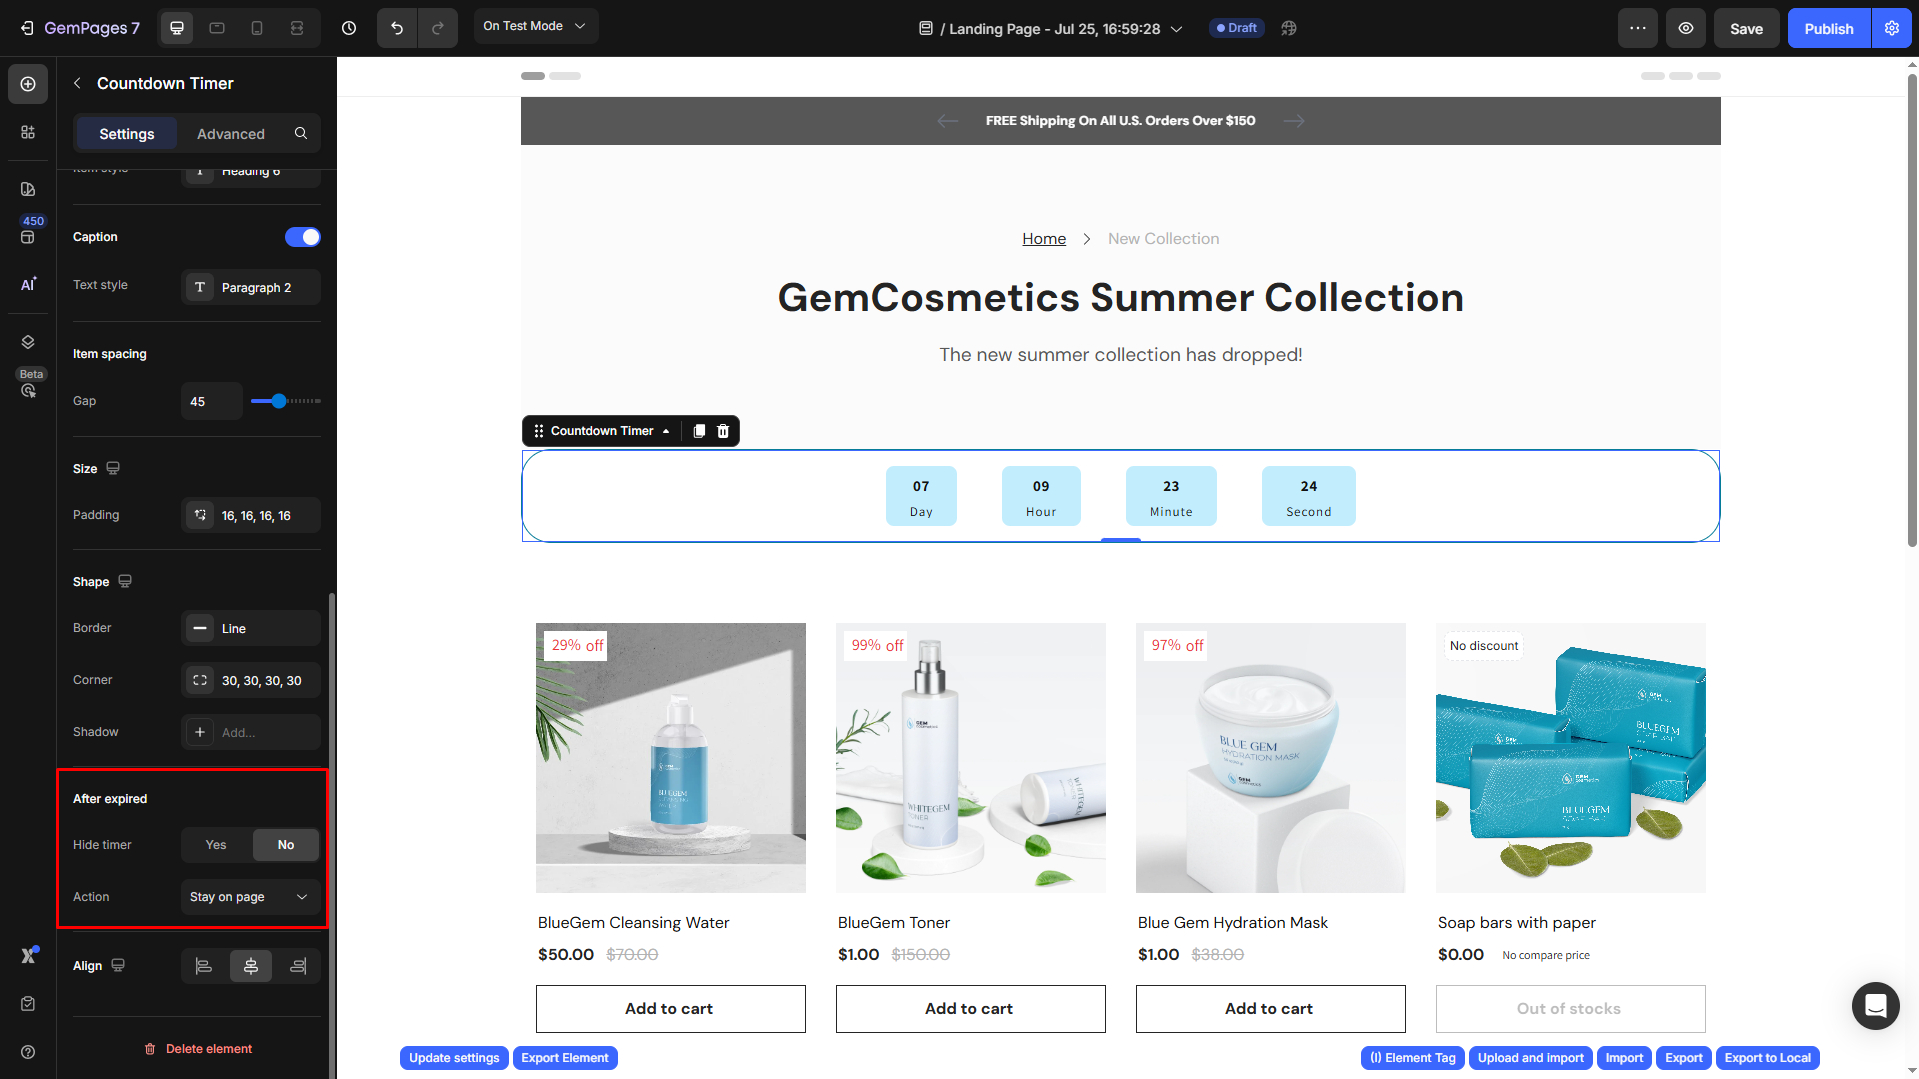Open the Align responsive device icon
Viewport: 1919px width, 1079px height.
pos(118,965)
